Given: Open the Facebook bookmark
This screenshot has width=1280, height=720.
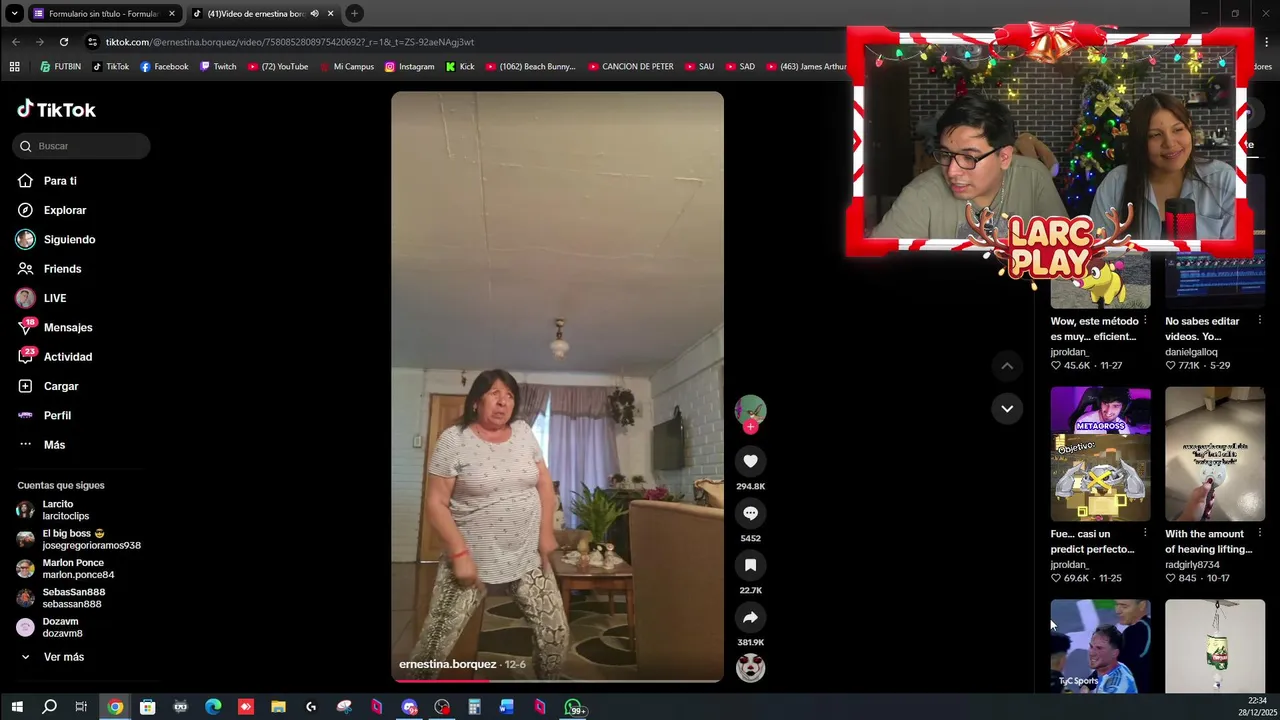Looking at the screenshot, I should point(164,67).
